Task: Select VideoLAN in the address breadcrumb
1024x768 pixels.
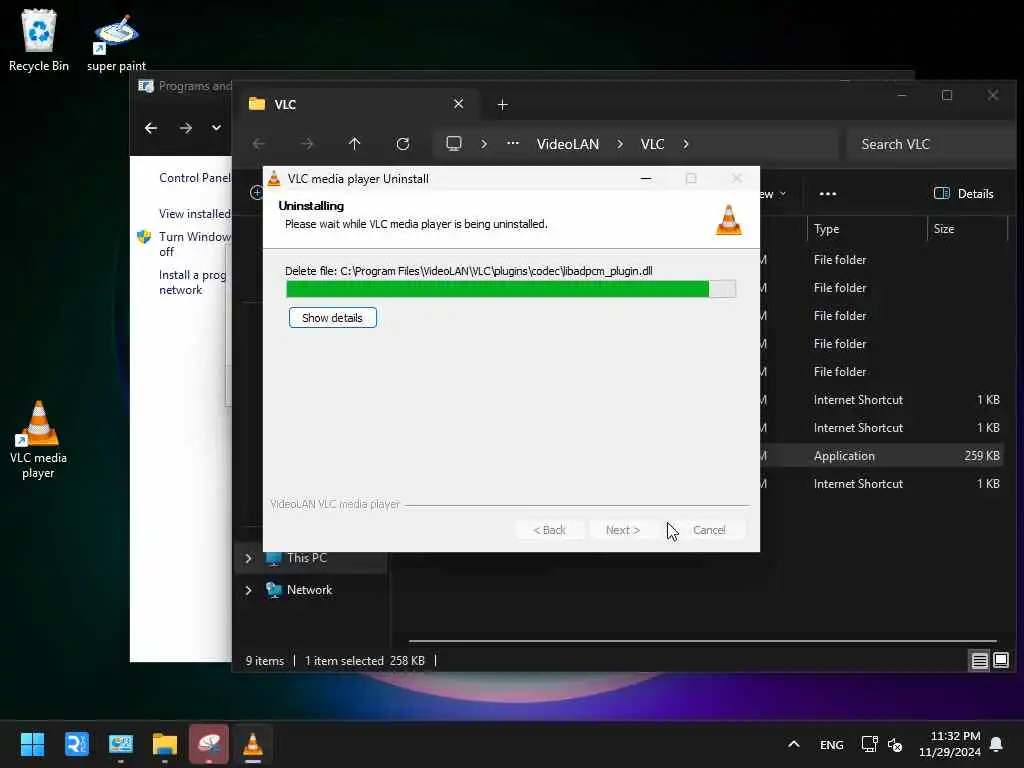Action: click(568, 144)
